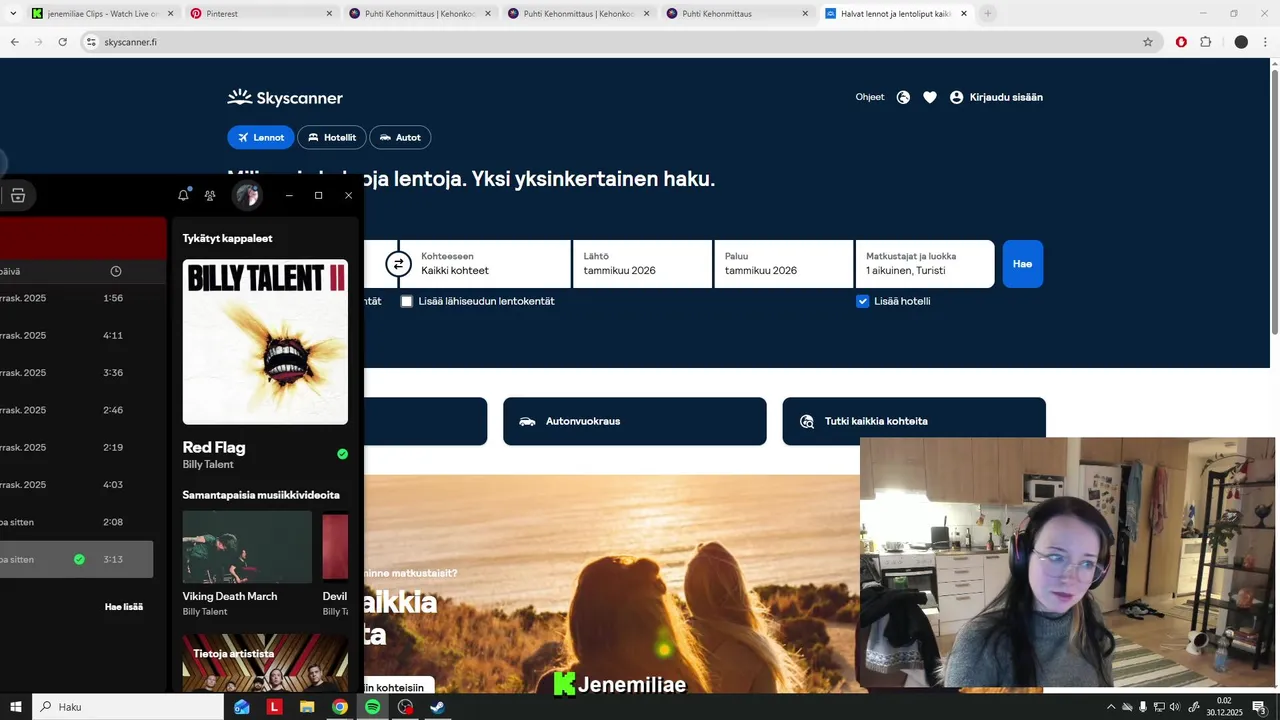Viewport: 1280px width, 720px height.
Task: Switch to the Pinterest browser tab
Action: click(x=260, y=14)
